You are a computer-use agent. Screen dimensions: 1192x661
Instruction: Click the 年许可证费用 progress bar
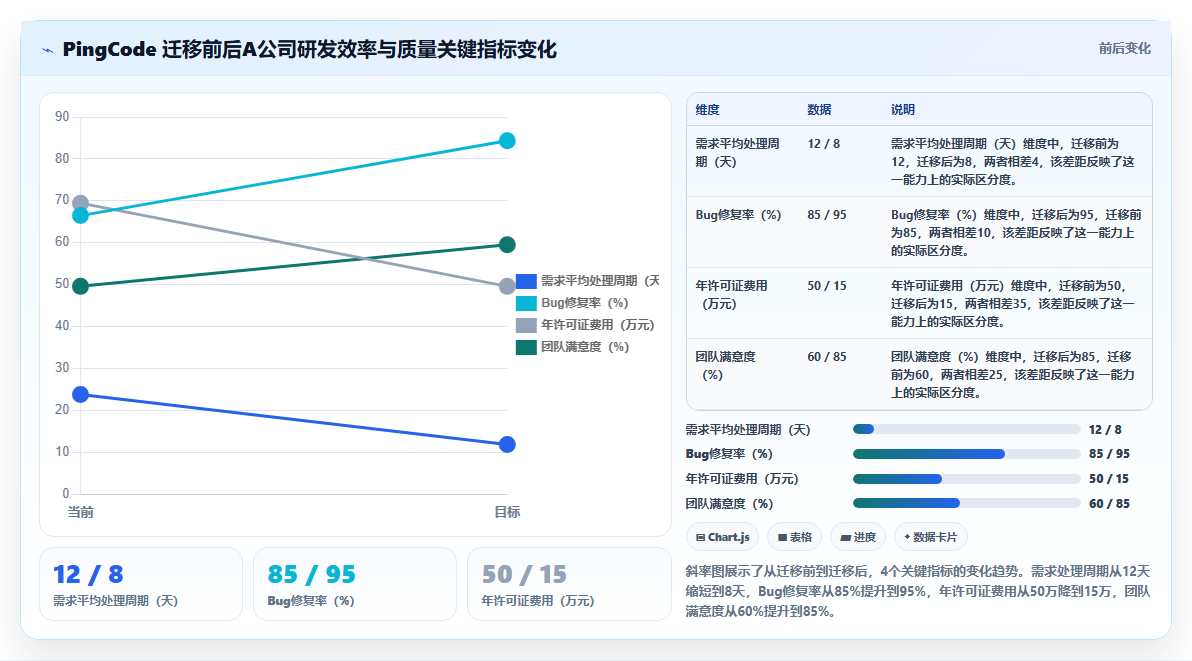coord(966,479)
